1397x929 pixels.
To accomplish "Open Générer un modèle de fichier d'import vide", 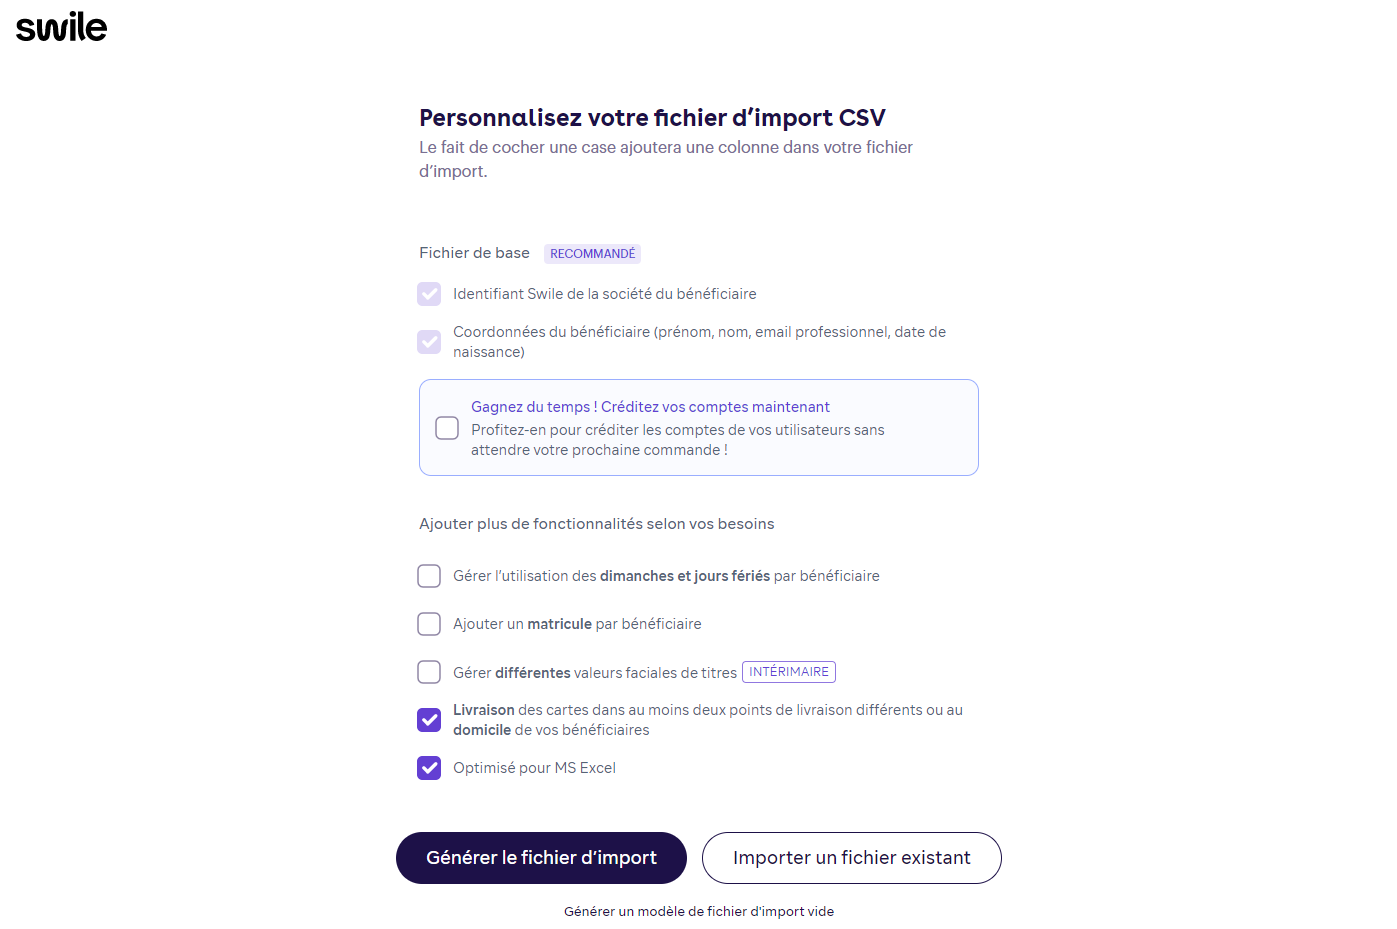I will (x=699, y=911).
